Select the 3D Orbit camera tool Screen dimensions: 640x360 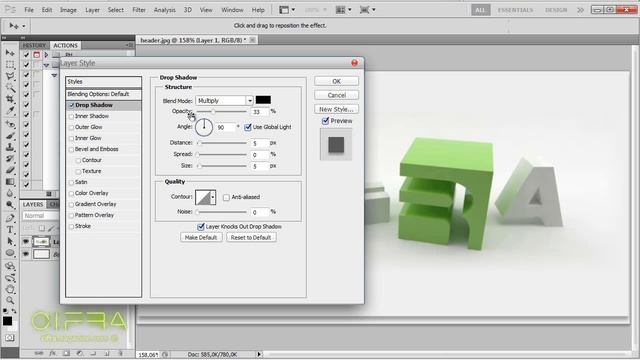[10, 278]
